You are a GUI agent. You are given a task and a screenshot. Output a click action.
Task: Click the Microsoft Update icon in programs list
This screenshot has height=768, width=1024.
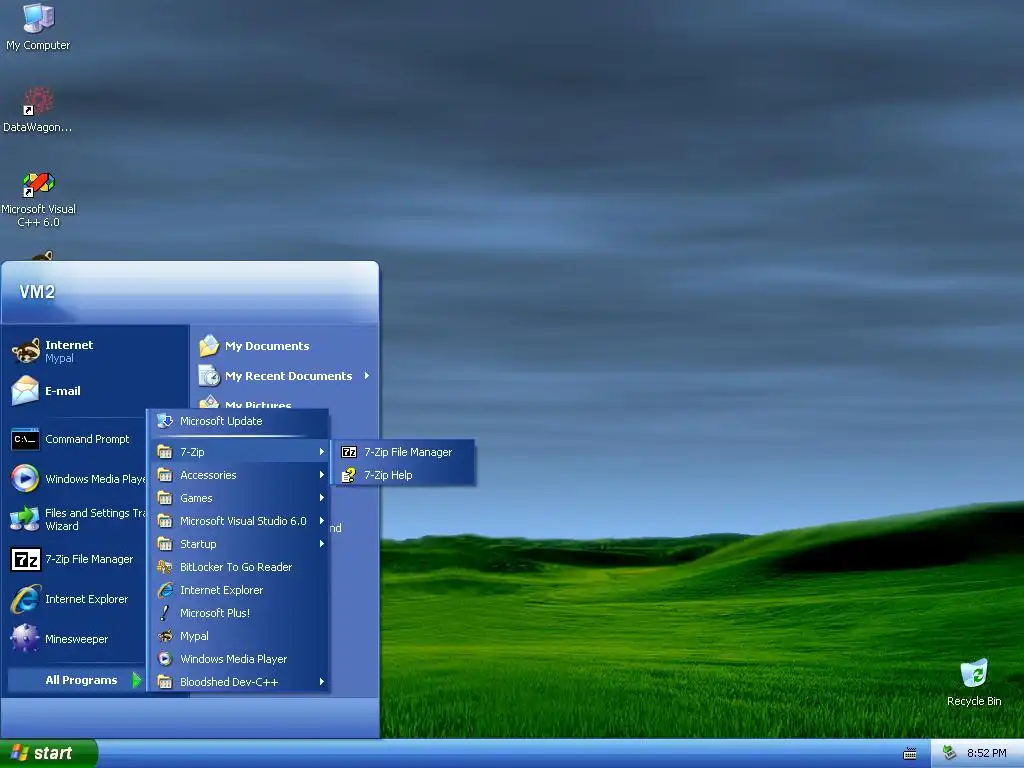(x=165, y=421)
